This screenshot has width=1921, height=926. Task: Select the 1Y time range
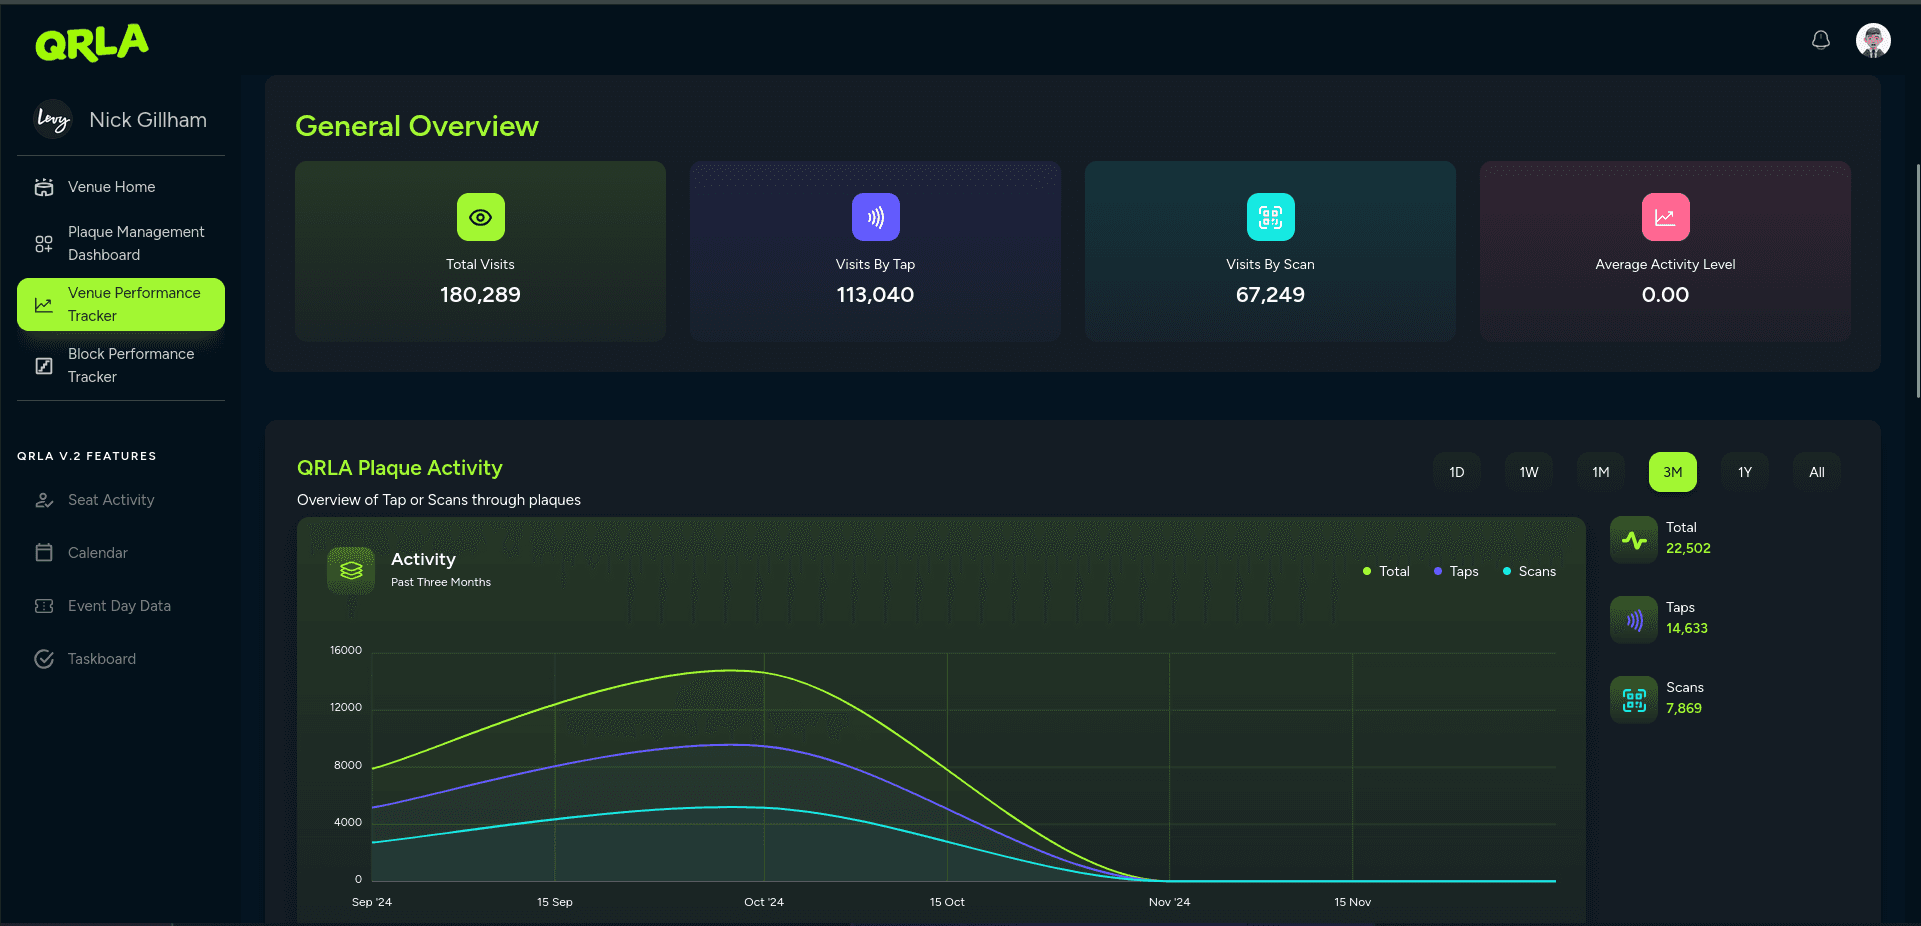[1745, 472]
